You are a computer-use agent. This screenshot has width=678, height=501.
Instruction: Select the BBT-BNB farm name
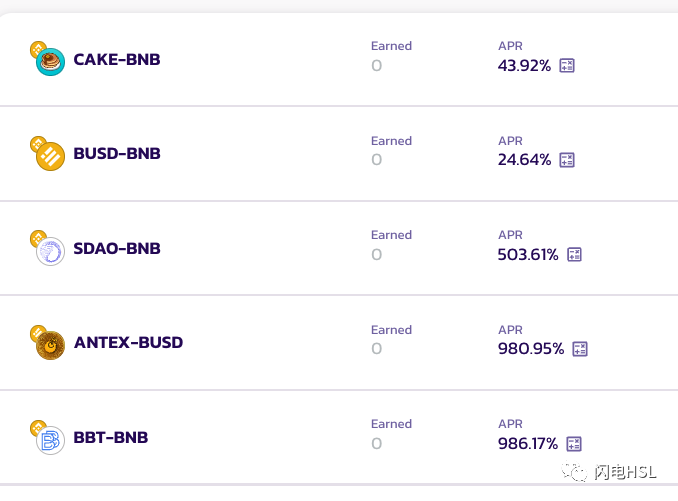(x=111, y=437)
